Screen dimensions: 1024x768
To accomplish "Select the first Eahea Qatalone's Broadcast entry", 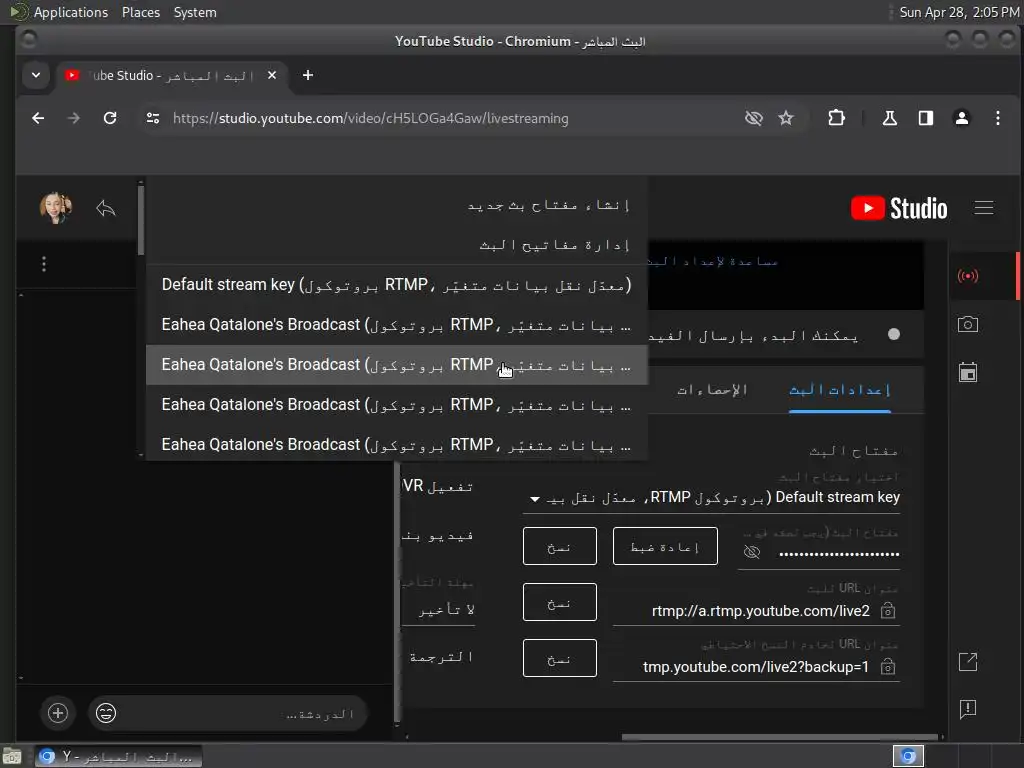I will point(397,325).
